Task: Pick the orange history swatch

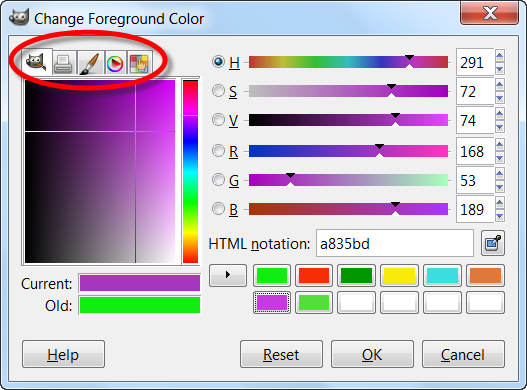Action: 485,275
